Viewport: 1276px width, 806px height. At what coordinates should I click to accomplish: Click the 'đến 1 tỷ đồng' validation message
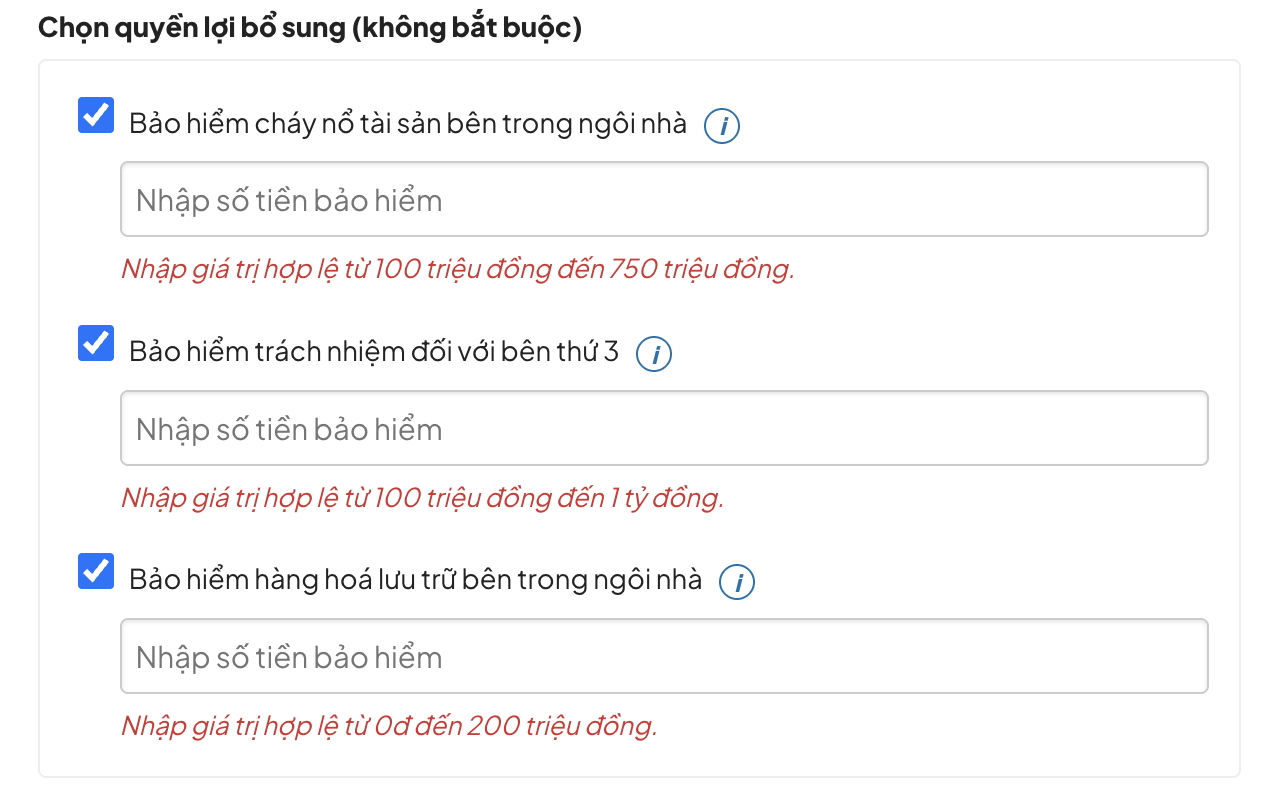422,497
